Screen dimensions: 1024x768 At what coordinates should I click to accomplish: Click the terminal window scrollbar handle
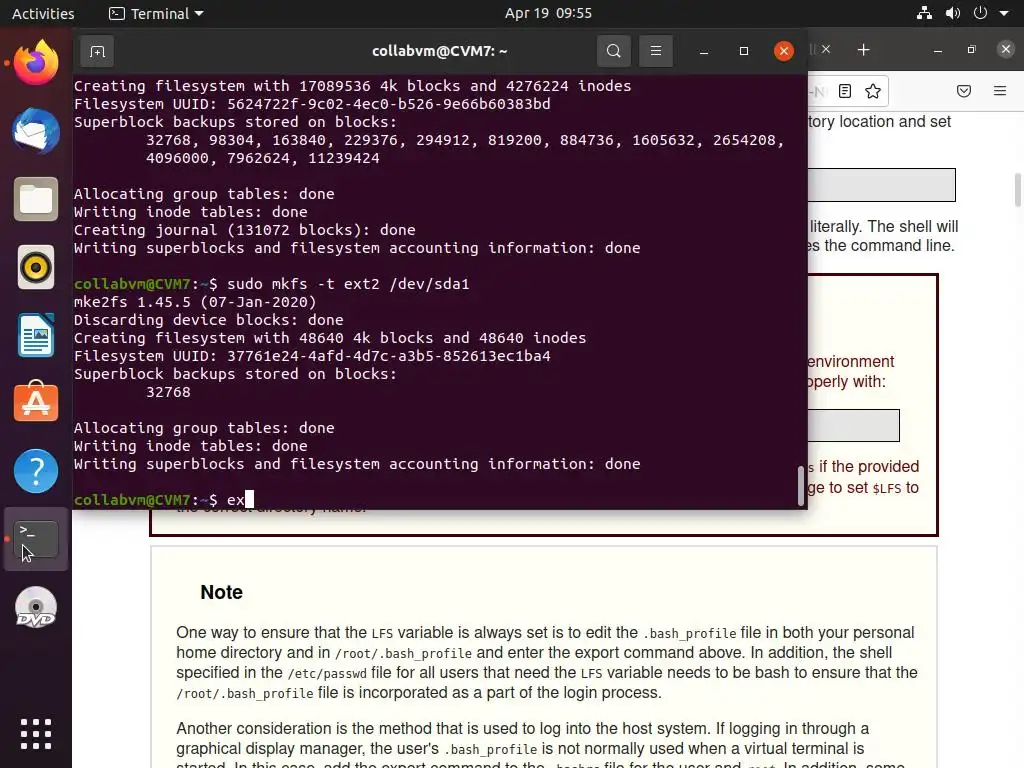pyautogui.click(x=801, y=486)
